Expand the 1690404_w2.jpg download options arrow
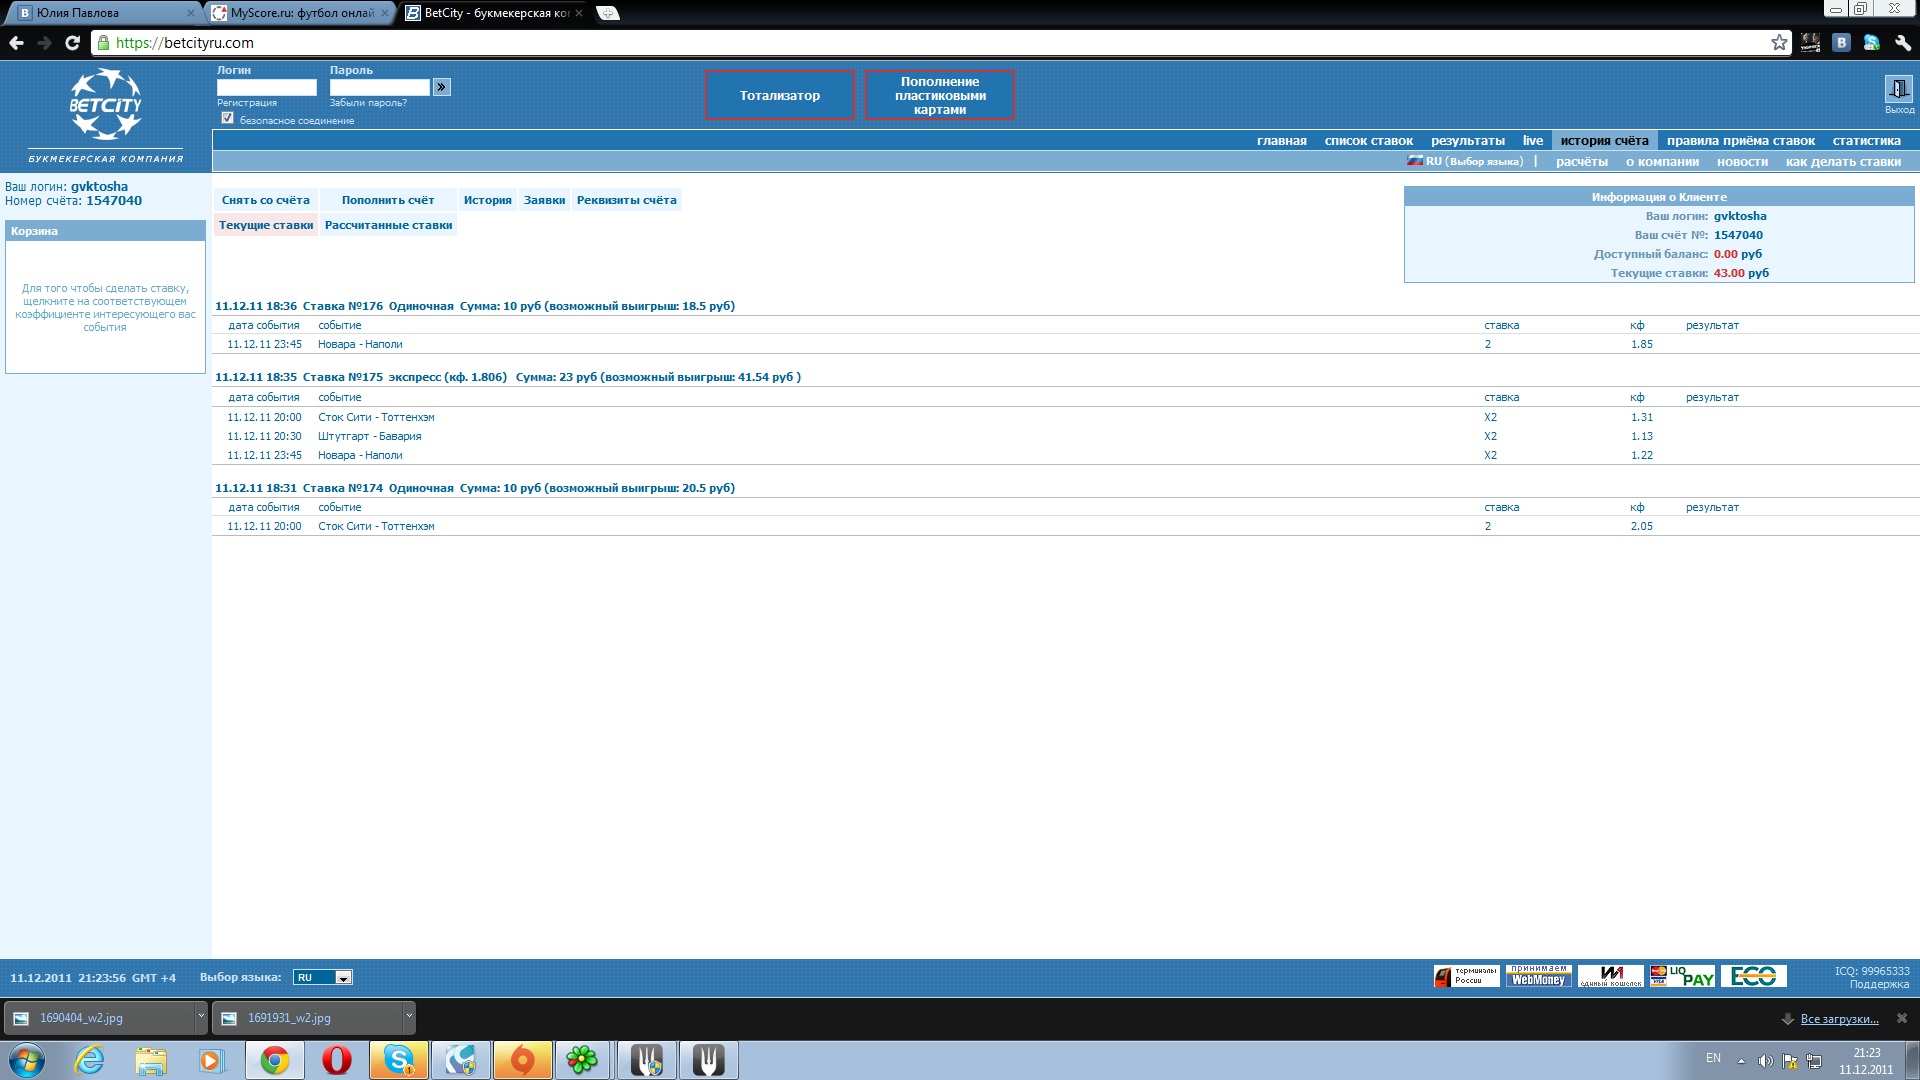The height and width of the screenshot is (1080, 1920). coord(201,1017)
